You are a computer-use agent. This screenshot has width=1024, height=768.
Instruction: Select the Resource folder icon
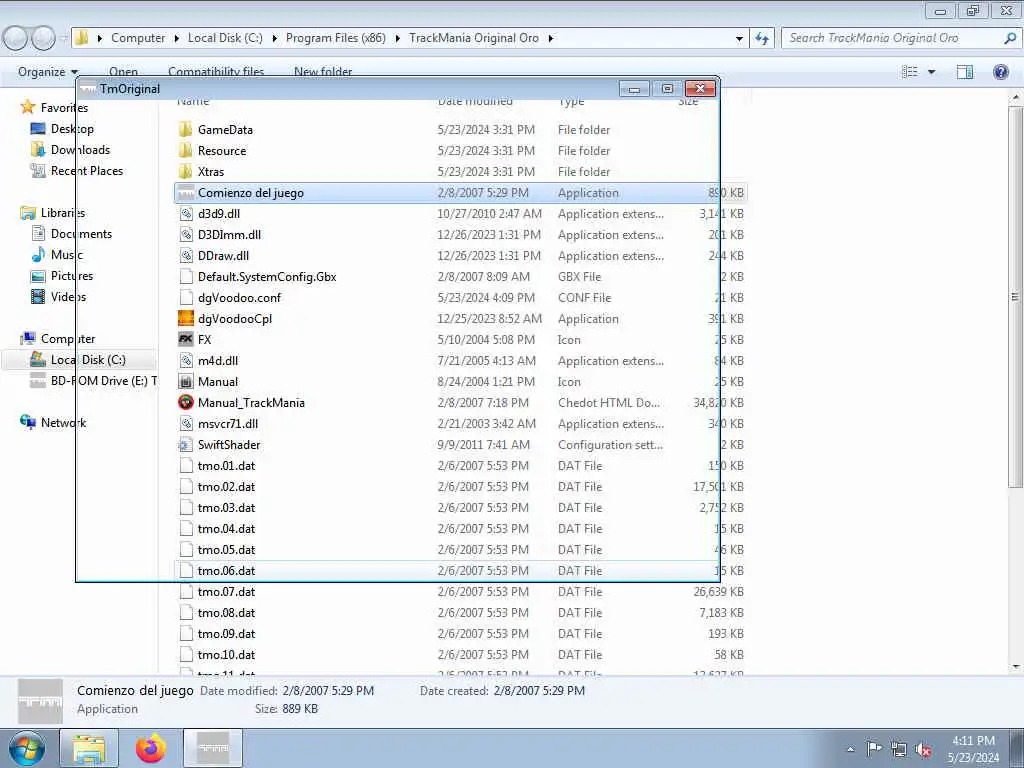(186, 150)
